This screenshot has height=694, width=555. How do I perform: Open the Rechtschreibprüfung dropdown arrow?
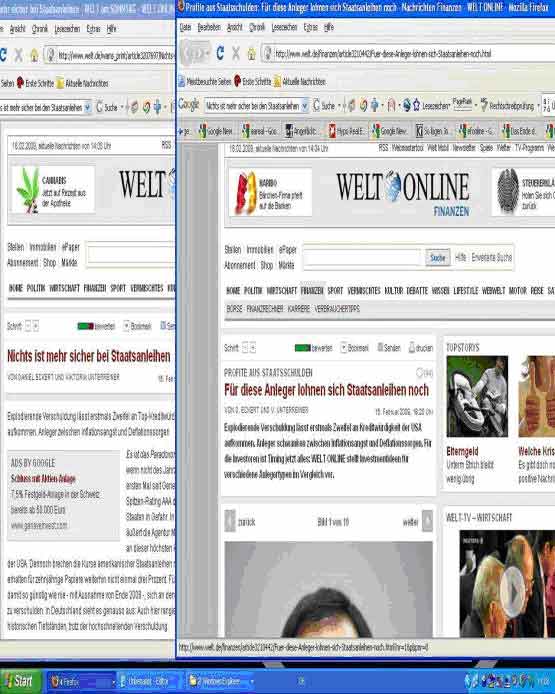click(538, 106)
